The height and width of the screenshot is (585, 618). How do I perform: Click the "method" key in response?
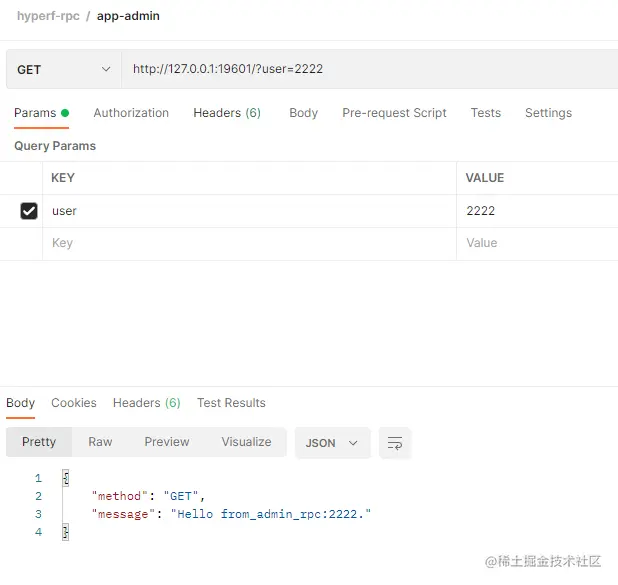coord(119,496)
